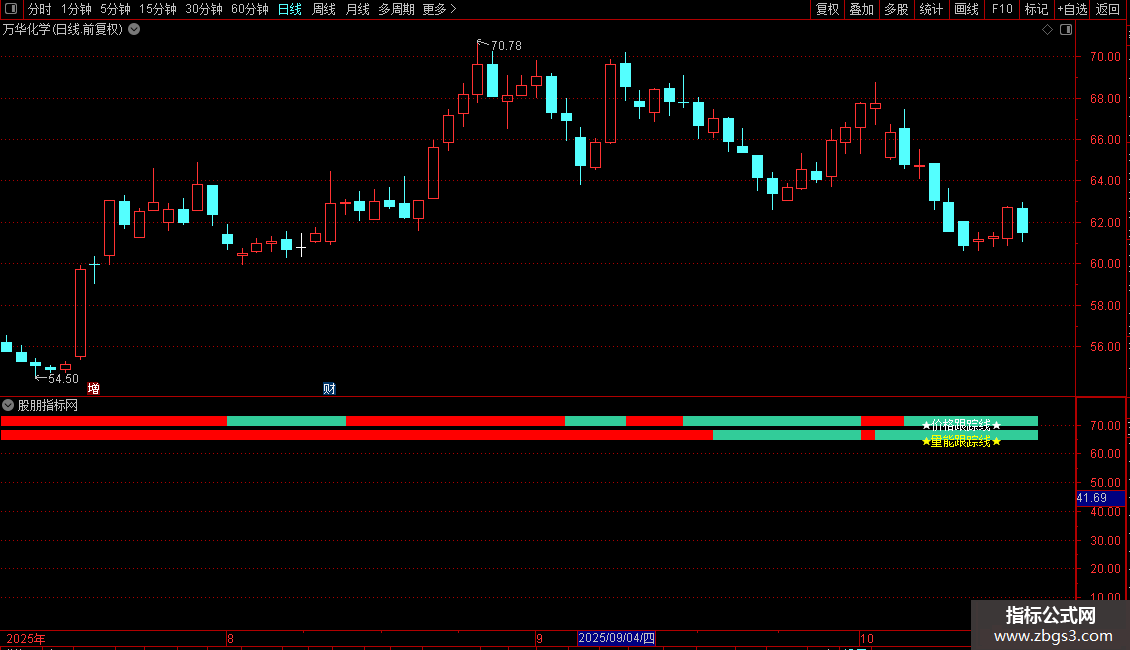This screenshot has width=1130, height=650.
Task: Open the 多周期 multi-period view
Action: (x=396, y=9)
